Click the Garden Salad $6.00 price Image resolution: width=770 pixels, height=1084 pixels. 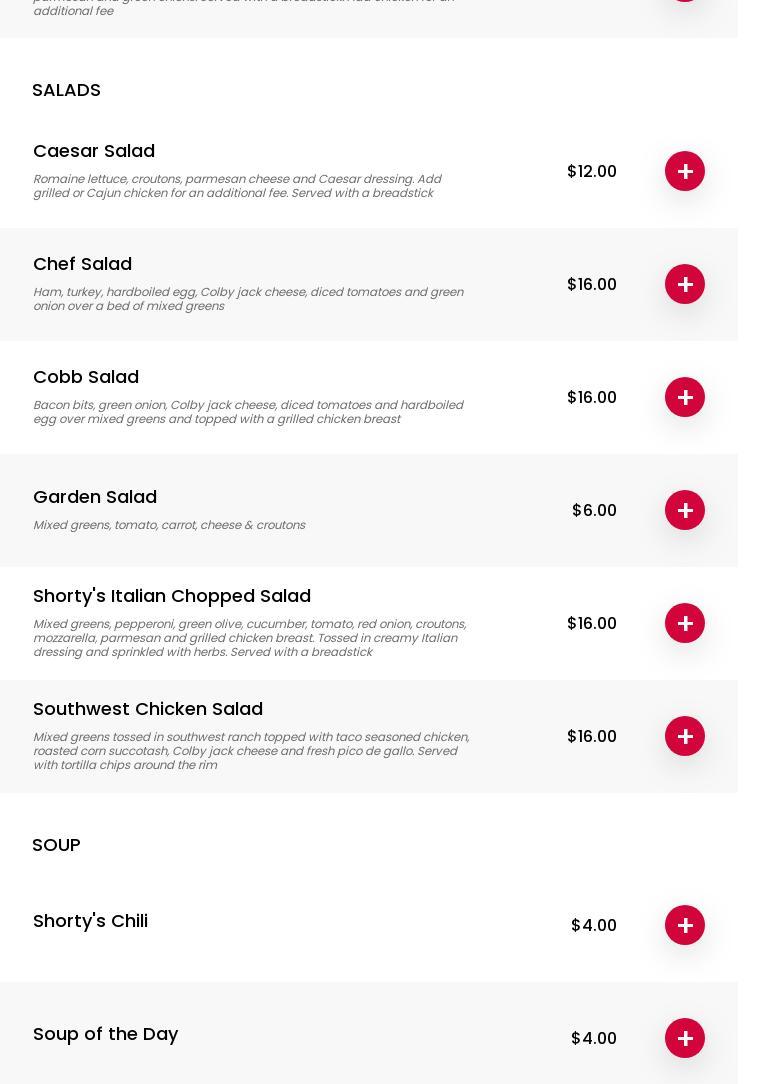(x=594, y=510)
